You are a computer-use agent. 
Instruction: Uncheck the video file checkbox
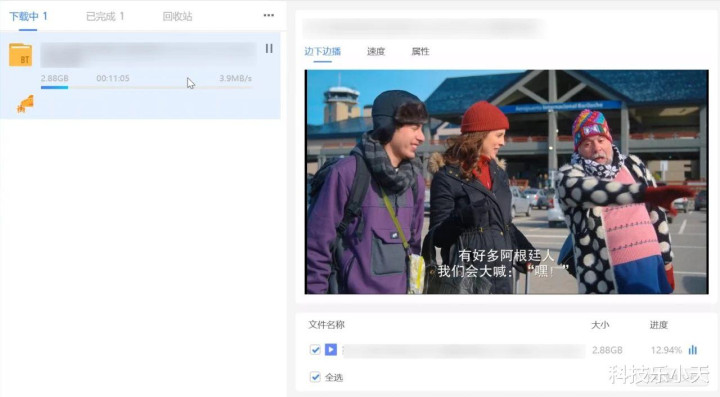click(315, 350)
